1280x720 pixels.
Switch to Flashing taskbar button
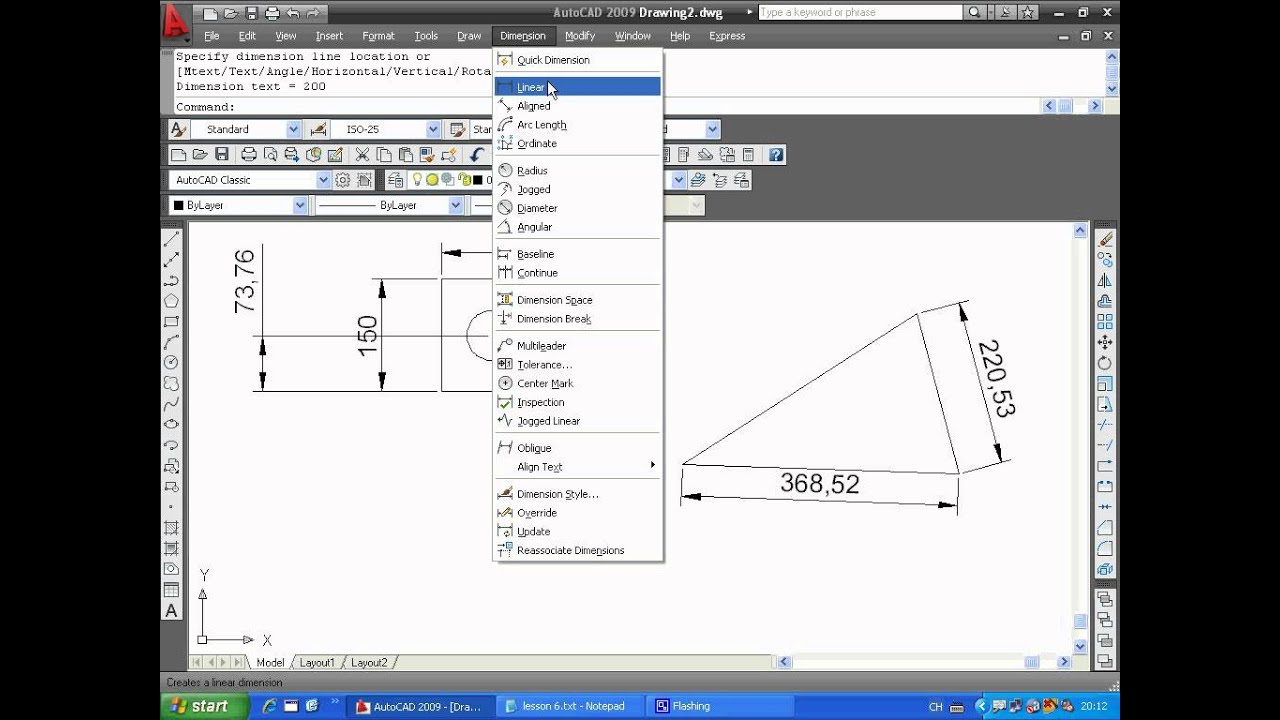coord(717,706)
